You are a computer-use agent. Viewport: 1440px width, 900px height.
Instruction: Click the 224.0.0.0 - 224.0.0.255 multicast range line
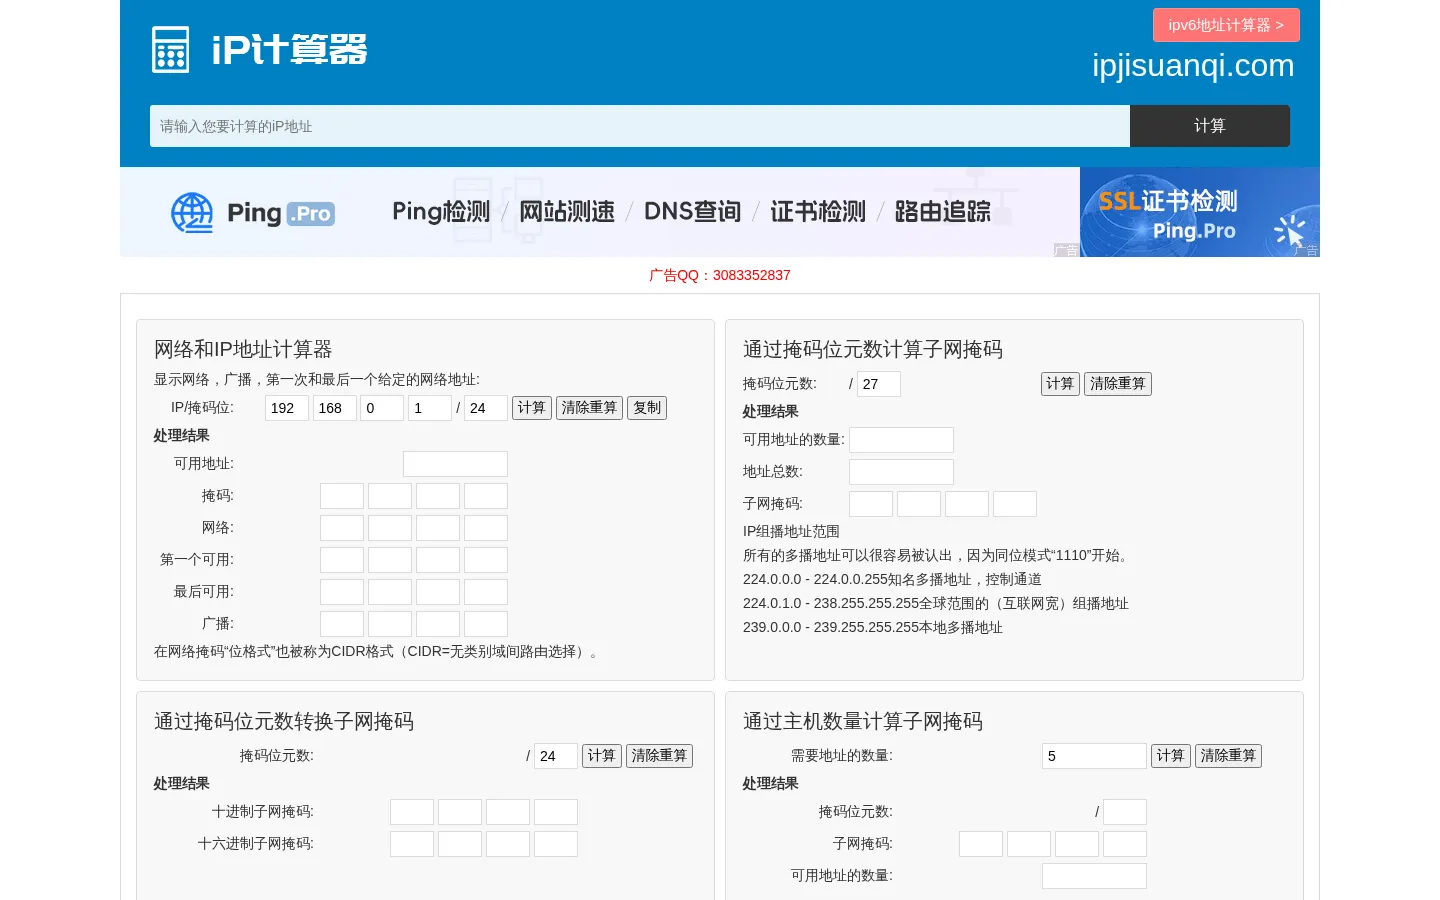pos(892,580)
